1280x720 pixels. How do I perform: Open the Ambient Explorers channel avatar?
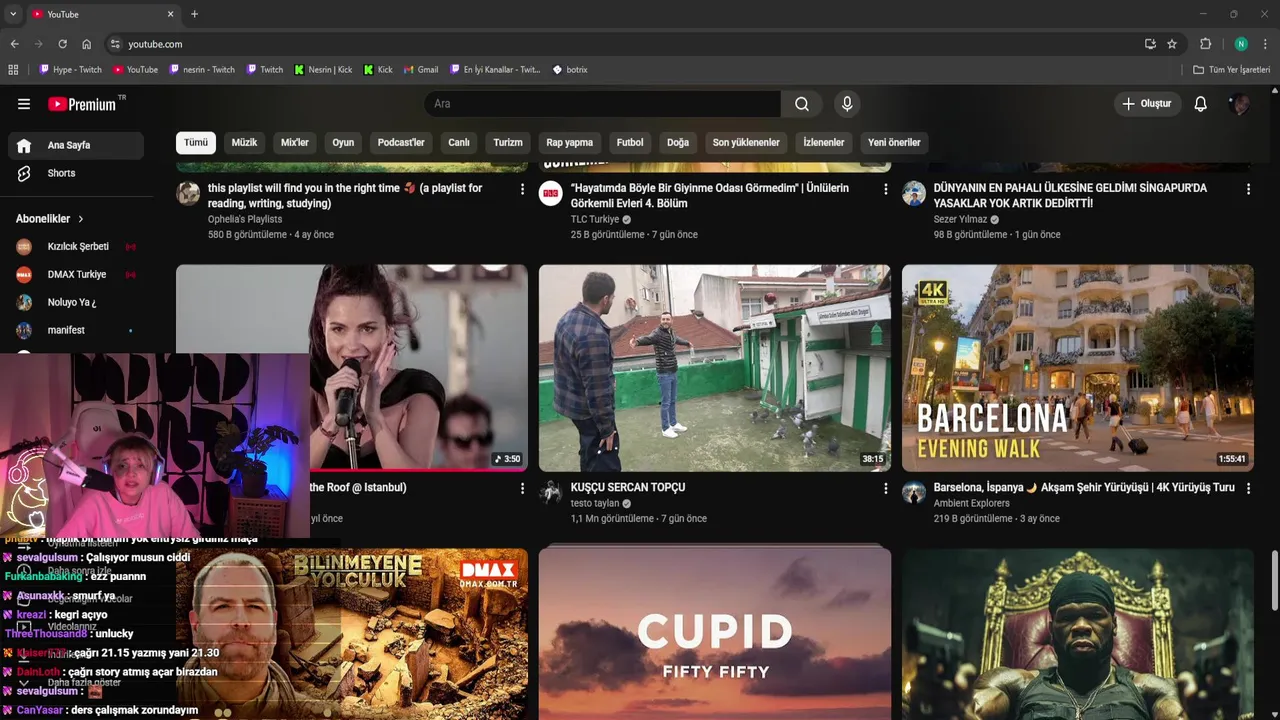click(x=914, y=492)
